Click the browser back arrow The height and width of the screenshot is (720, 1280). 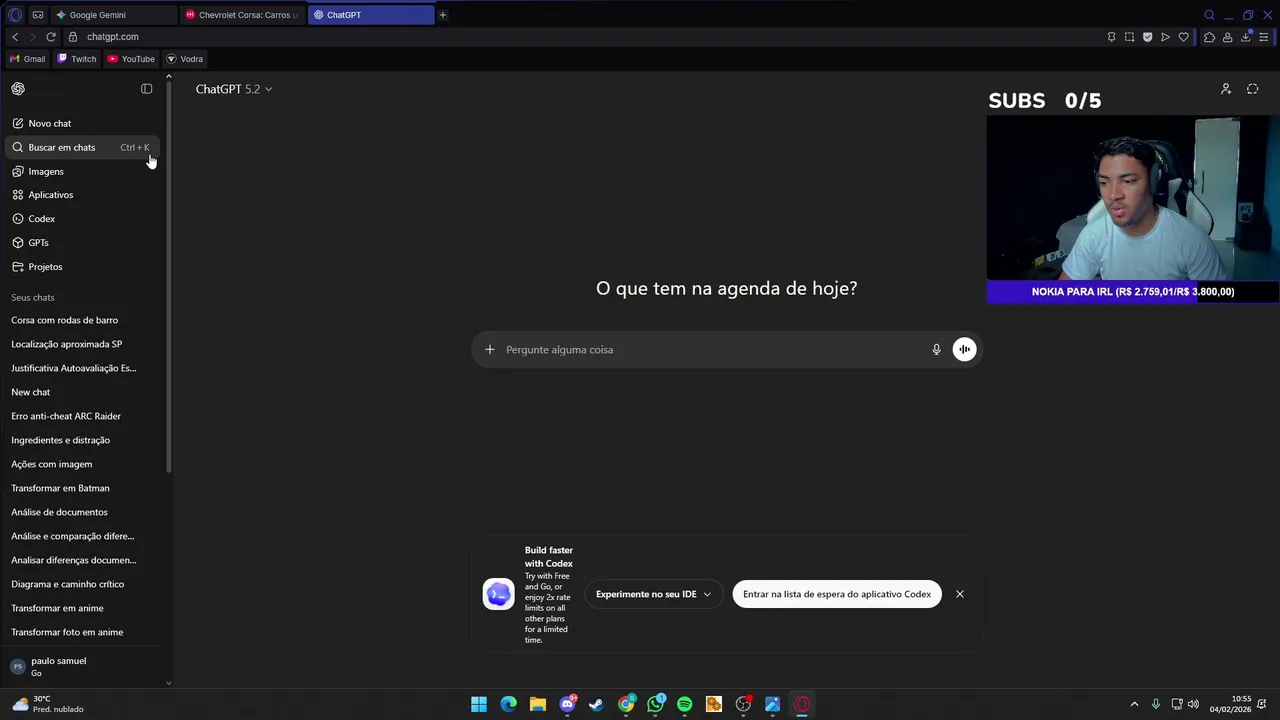click(15, 37)
